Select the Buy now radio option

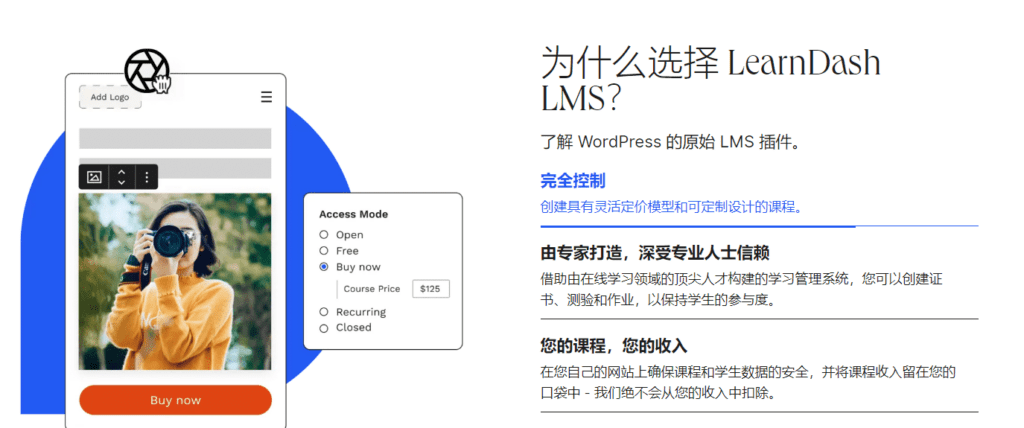click(x=324, y=267)
